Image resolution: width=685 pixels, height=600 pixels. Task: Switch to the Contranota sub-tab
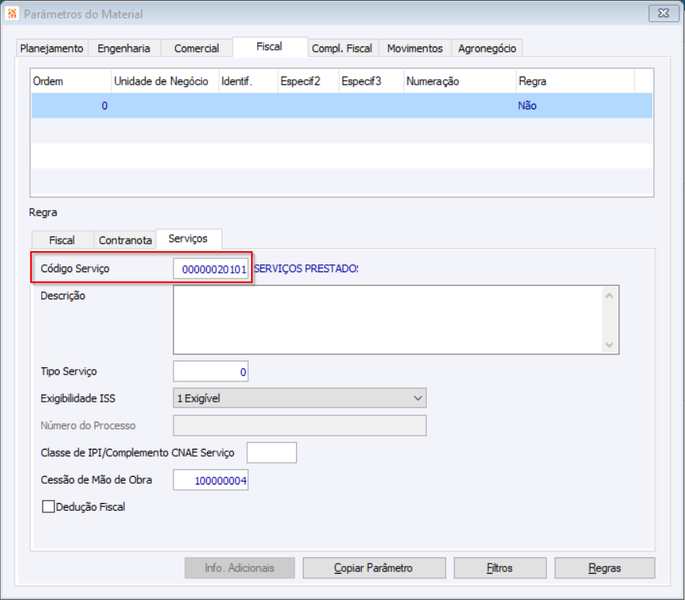pyautogui.click(x=125, y=240)
